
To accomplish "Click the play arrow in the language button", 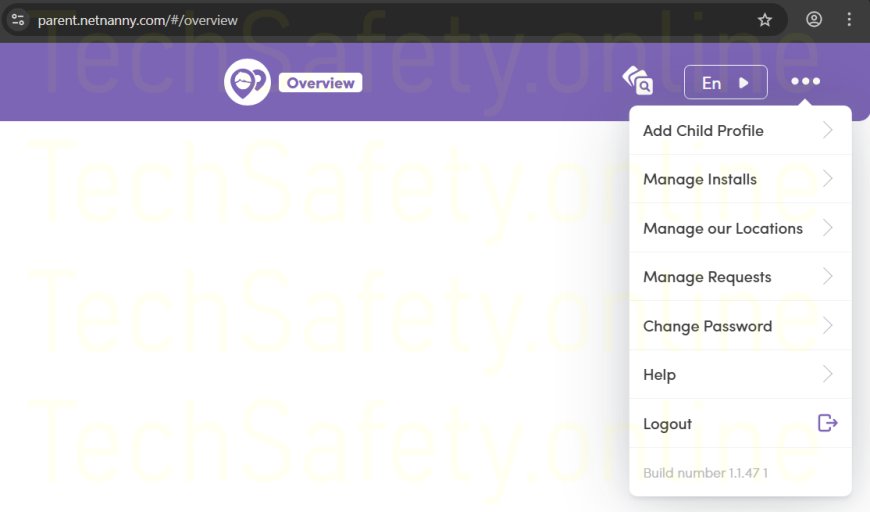I will (x=744, y=83).
